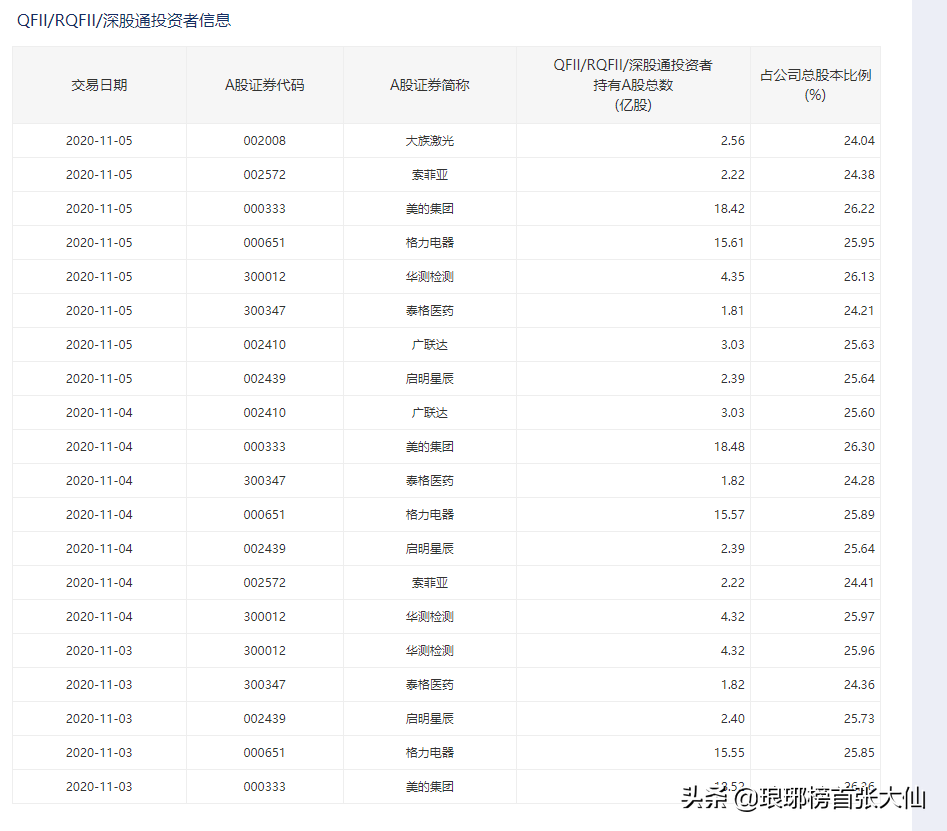Click 泰格医药 in the 2020-11-03 row
The width and height of the screenshot is (947, 831).
(429, 685)
